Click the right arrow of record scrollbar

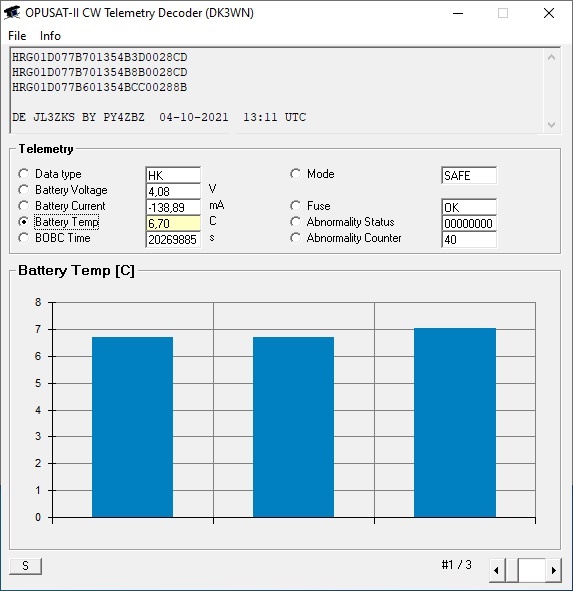553,570
